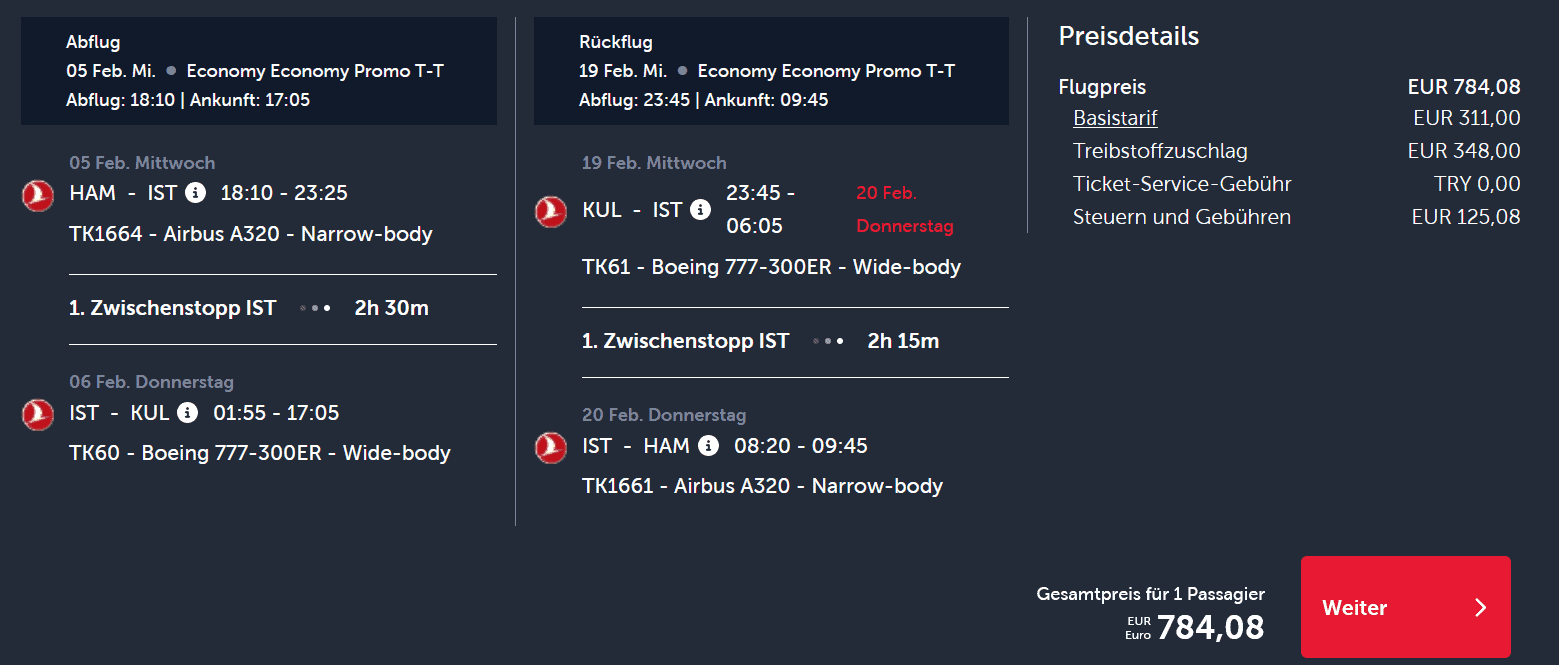Click the TK60 Boeing 777-300ER flight text
The width and height of the screenshot is (1559, 665).
coord(260,453)
